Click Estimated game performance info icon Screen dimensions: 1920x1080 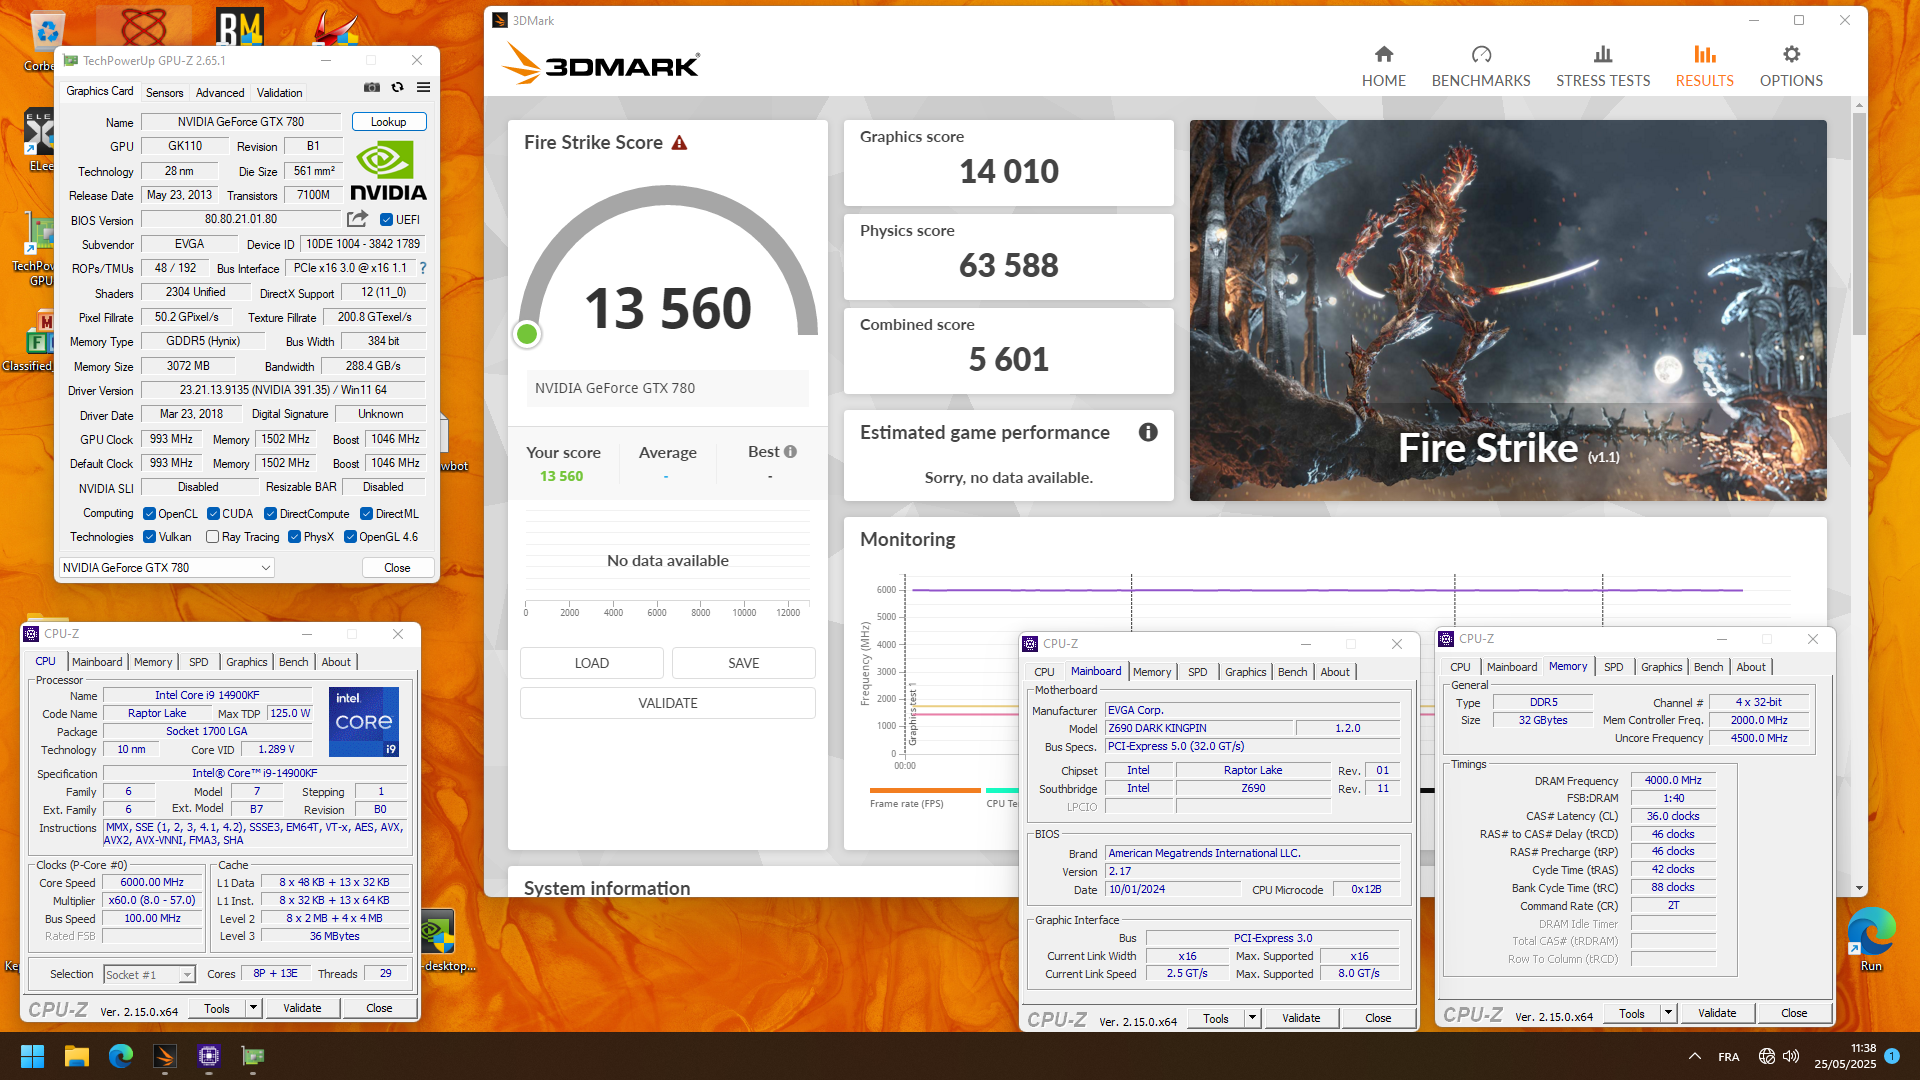tap(1148, 432)
